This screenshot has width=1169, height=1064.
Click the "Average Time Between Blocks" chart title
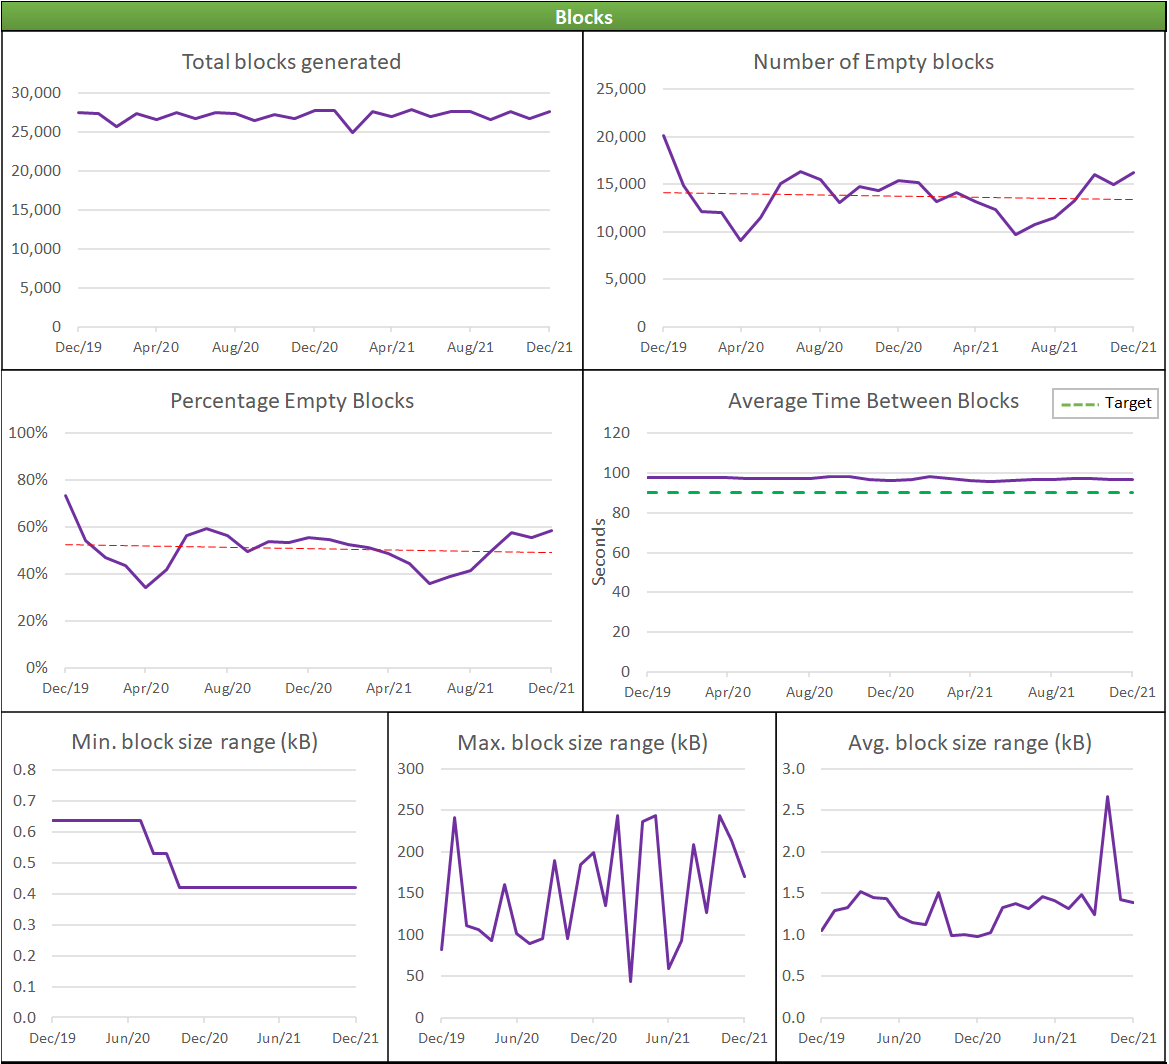[874, 401]
